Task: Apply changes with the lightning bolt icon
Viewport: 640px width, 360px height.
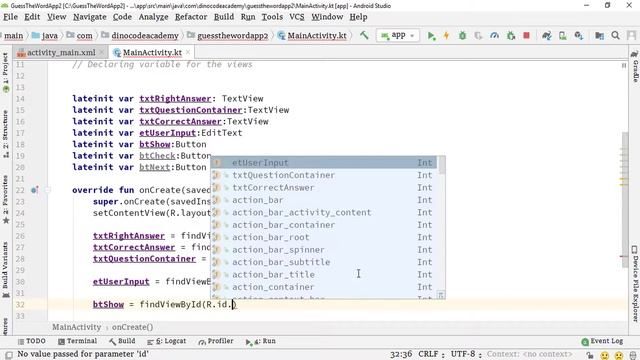Action: pos(447,36)
